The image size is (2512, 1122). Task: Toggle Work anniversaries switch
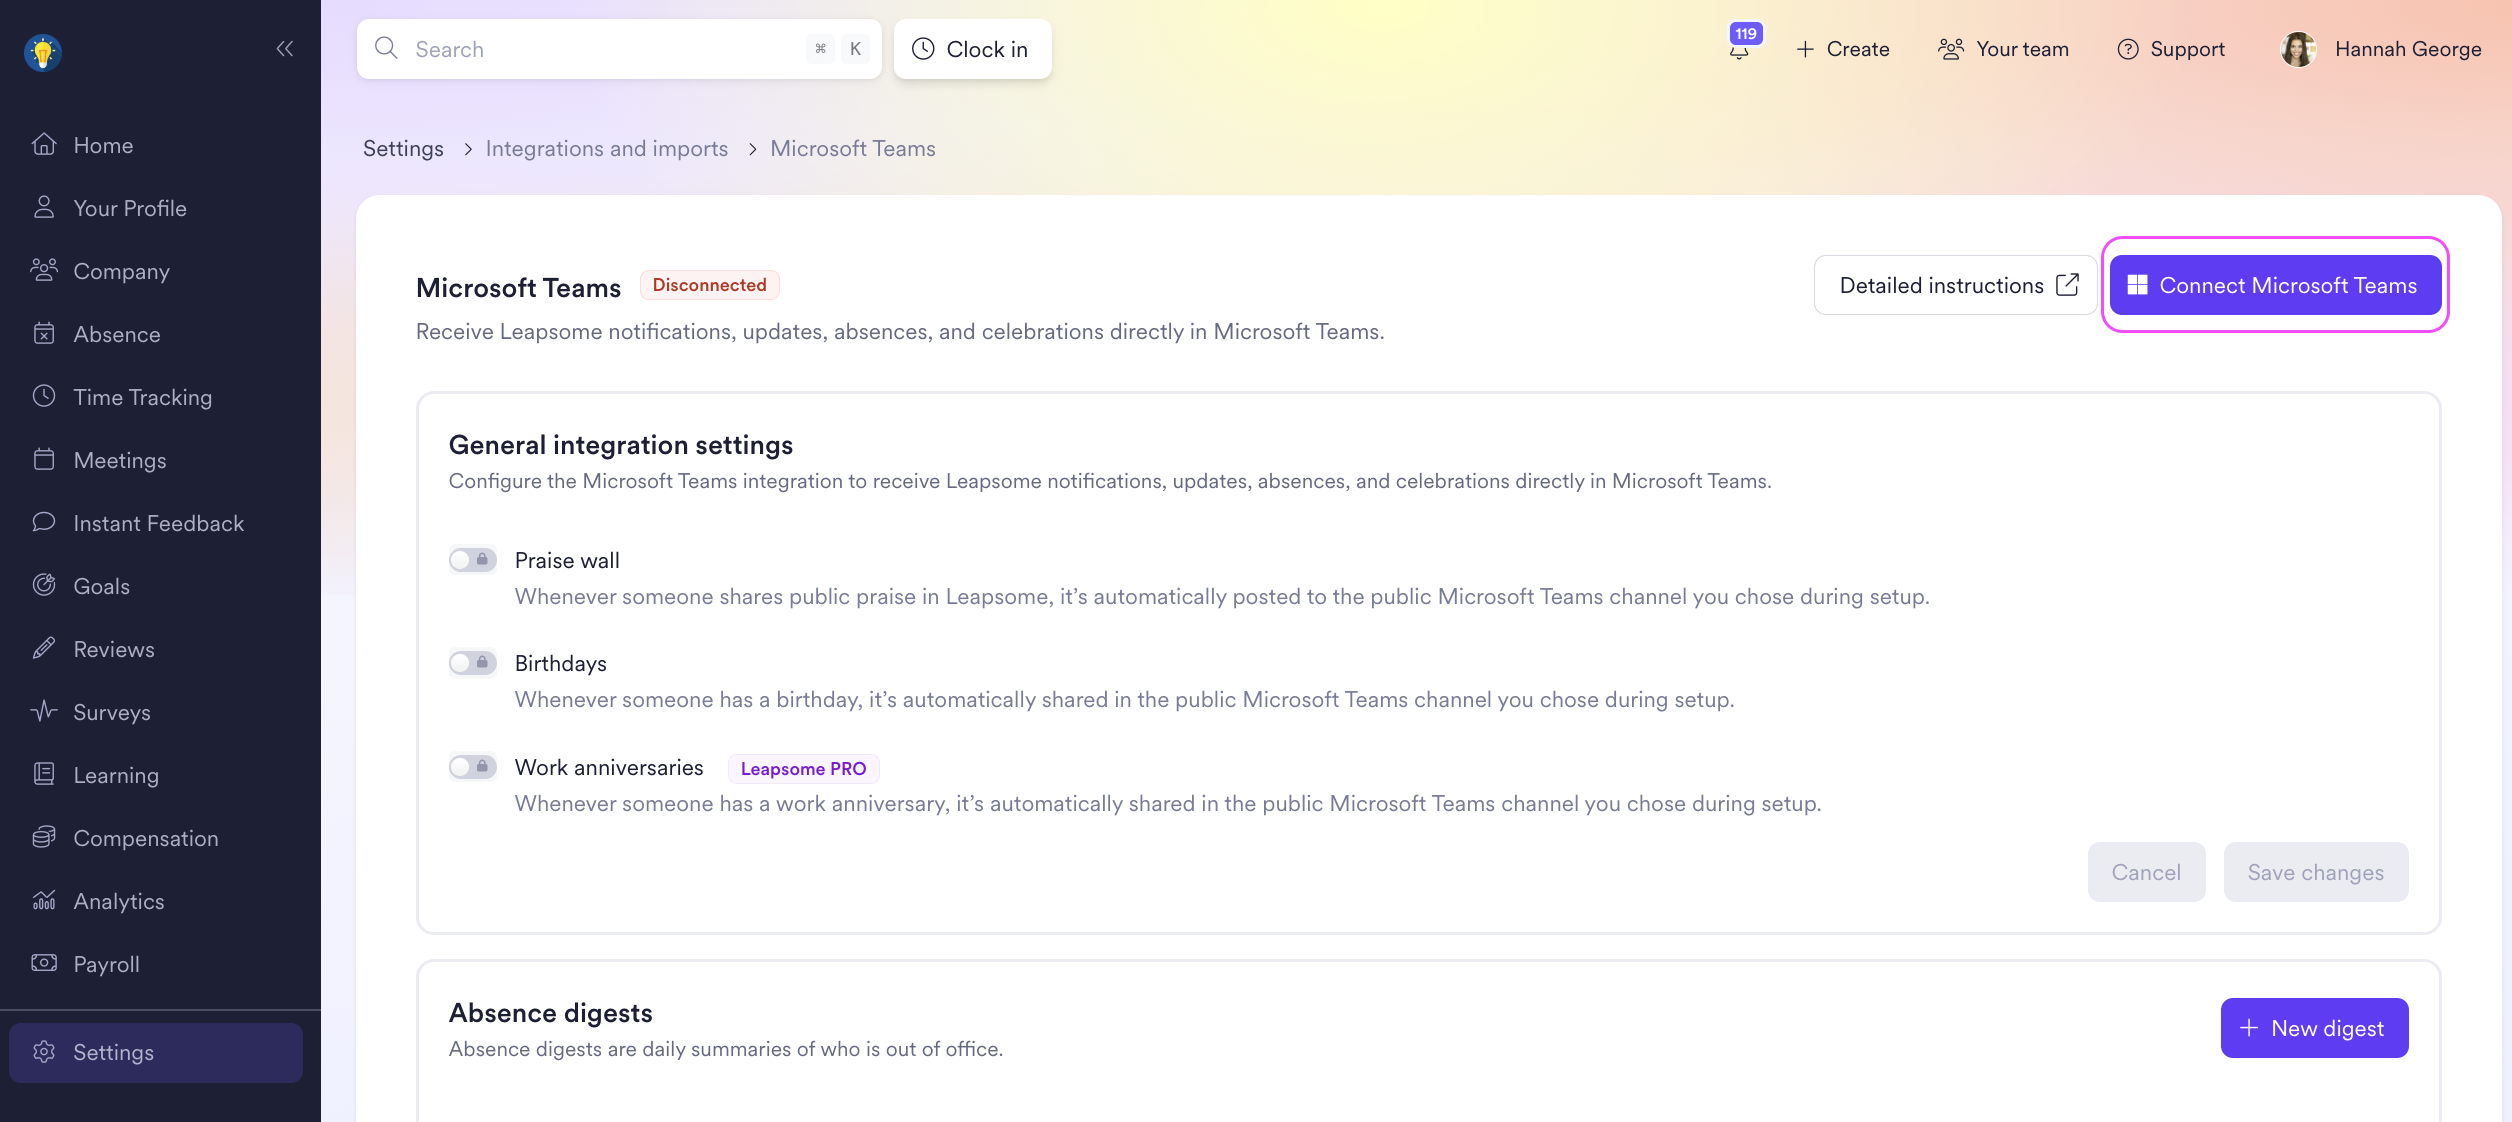click(472, 767)
